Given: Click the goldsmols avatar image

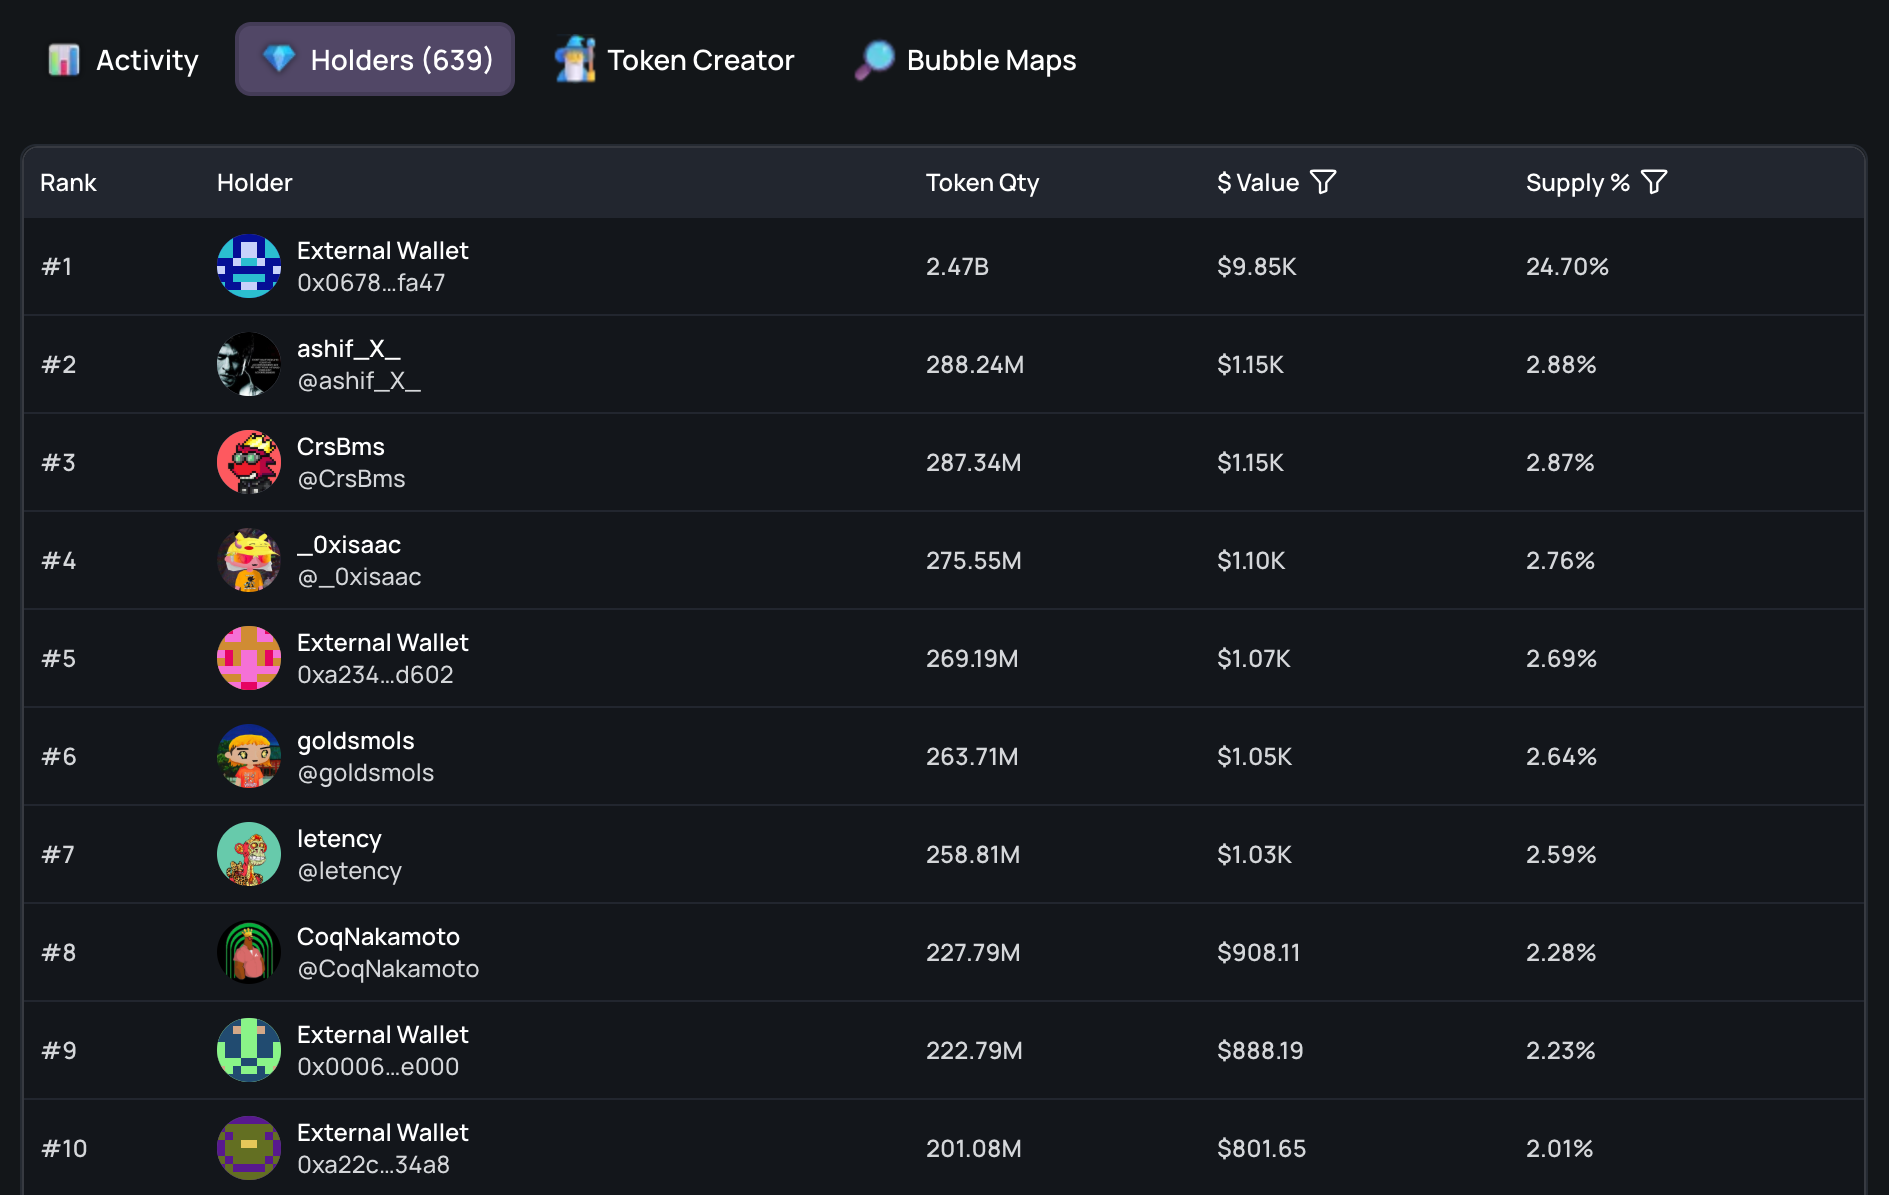Looking at the screenshot, I should pos(249,756).
